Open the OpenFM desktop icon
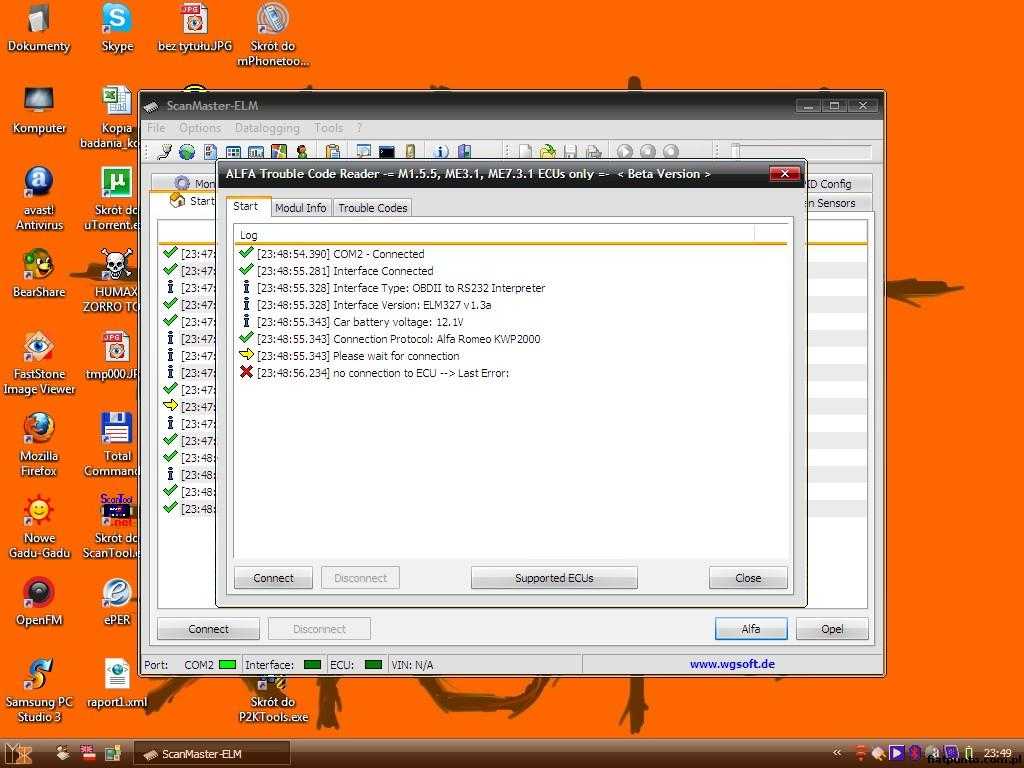1024x768 pixels. tap(39, 602)
